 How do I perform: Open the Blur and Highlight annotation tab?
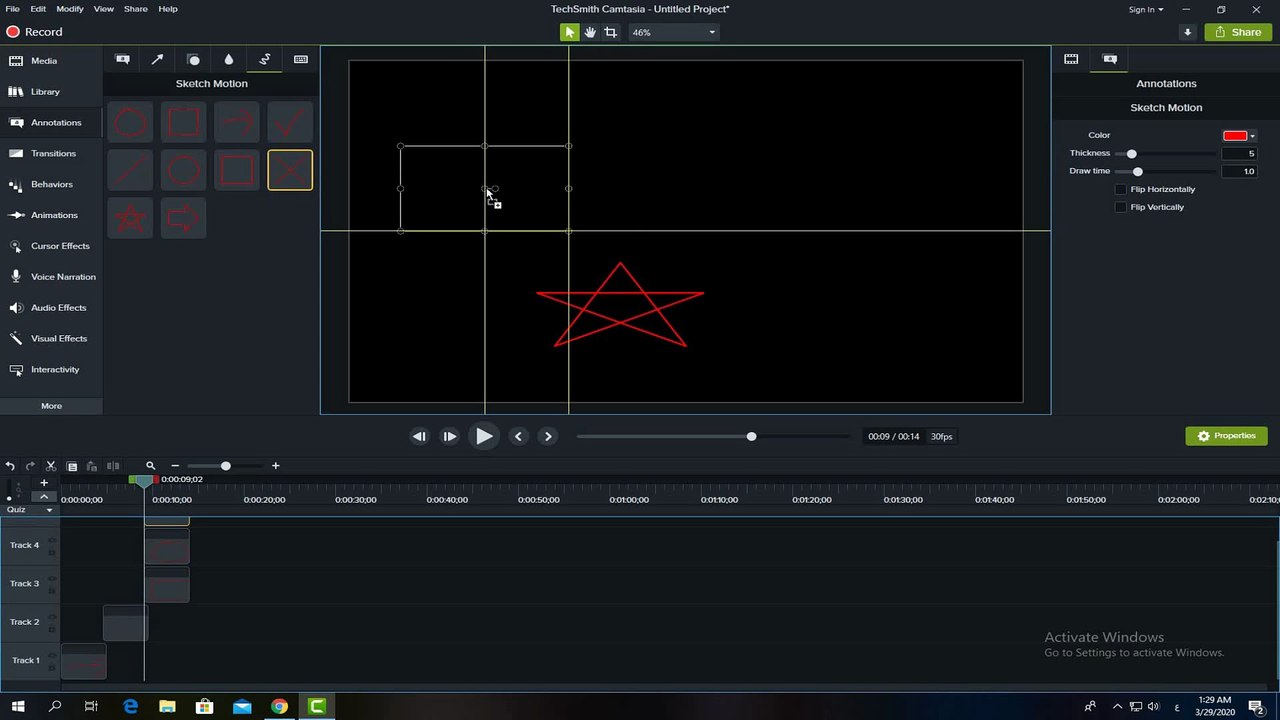(229, 60)
